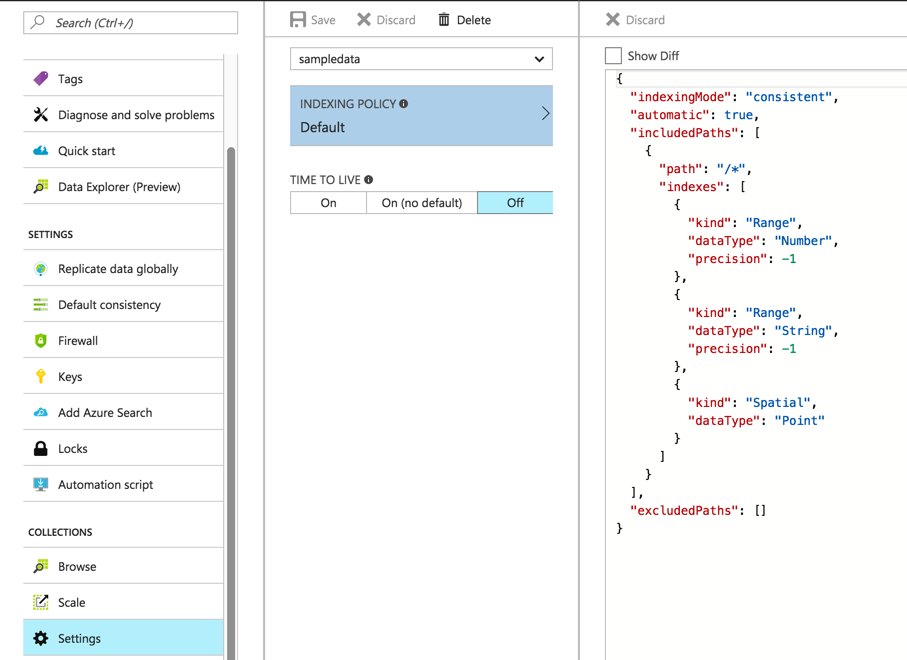Open Diagnose and solve problems

(123, 115)
